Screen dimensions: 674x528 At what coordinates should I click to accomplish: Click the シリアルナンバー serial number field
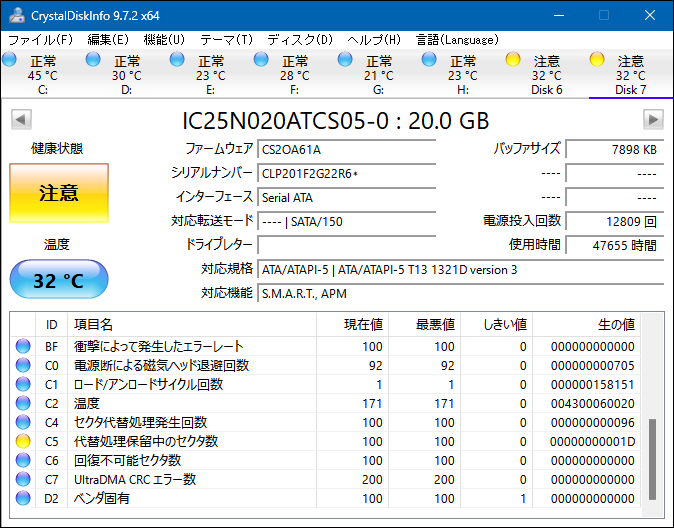point(346,173)
